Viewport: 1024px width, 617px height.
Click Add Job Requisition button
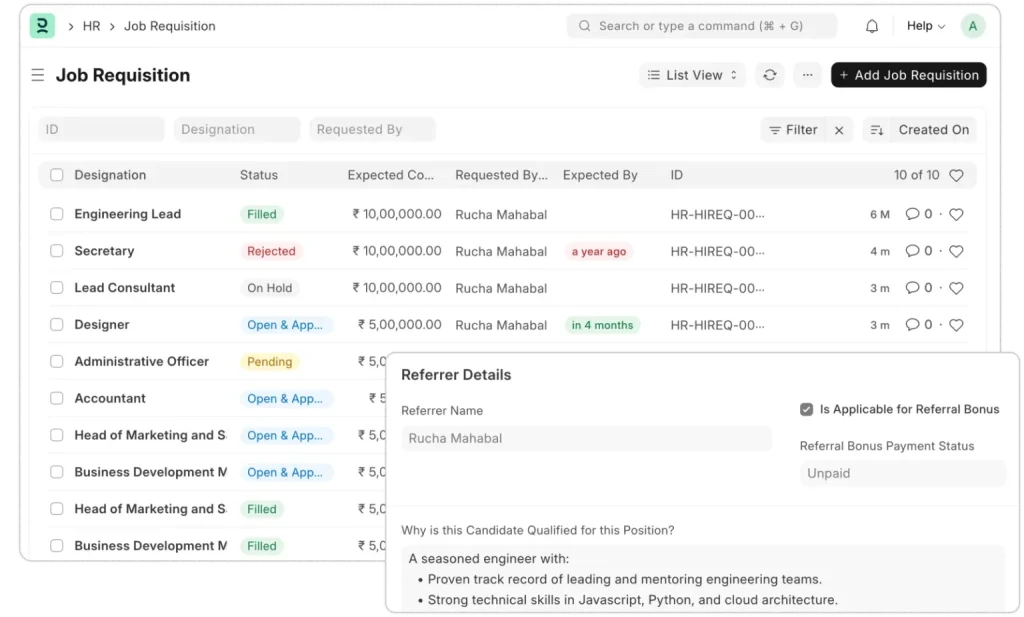click(x=908, y=75)
